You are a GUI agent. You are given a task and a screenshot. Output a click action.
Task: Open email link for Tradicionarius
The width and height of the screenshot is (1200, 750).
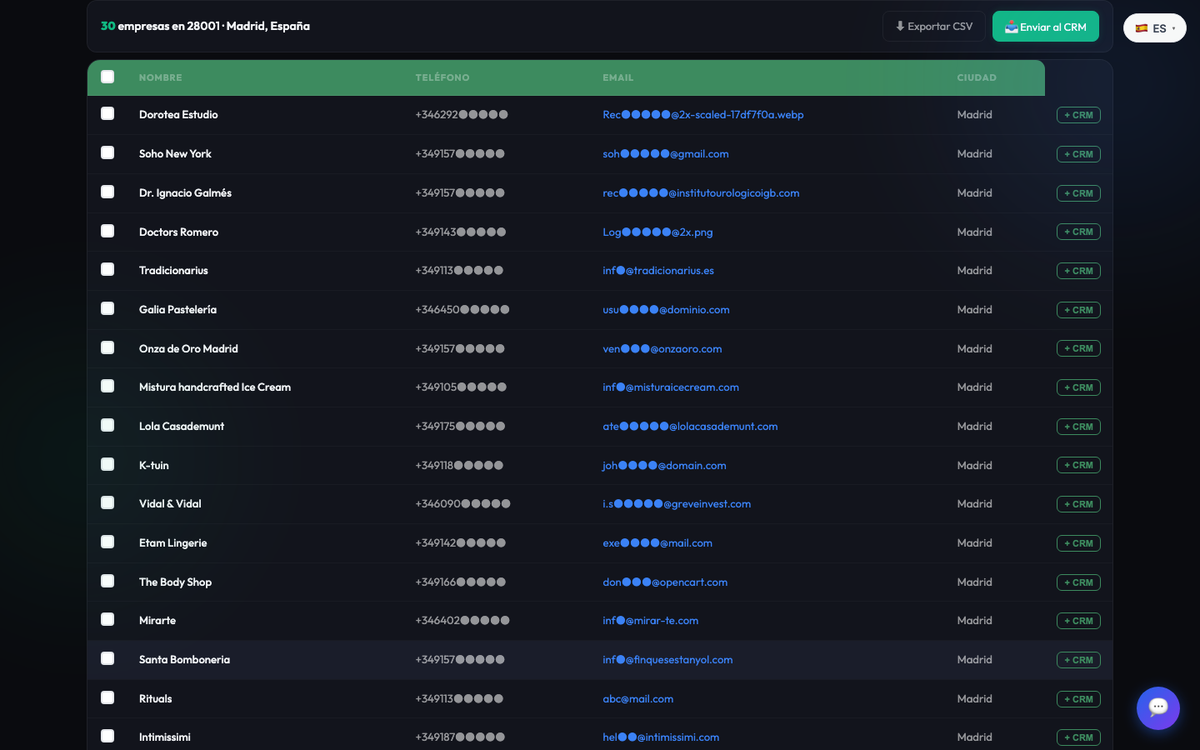(x=658, y=271)
